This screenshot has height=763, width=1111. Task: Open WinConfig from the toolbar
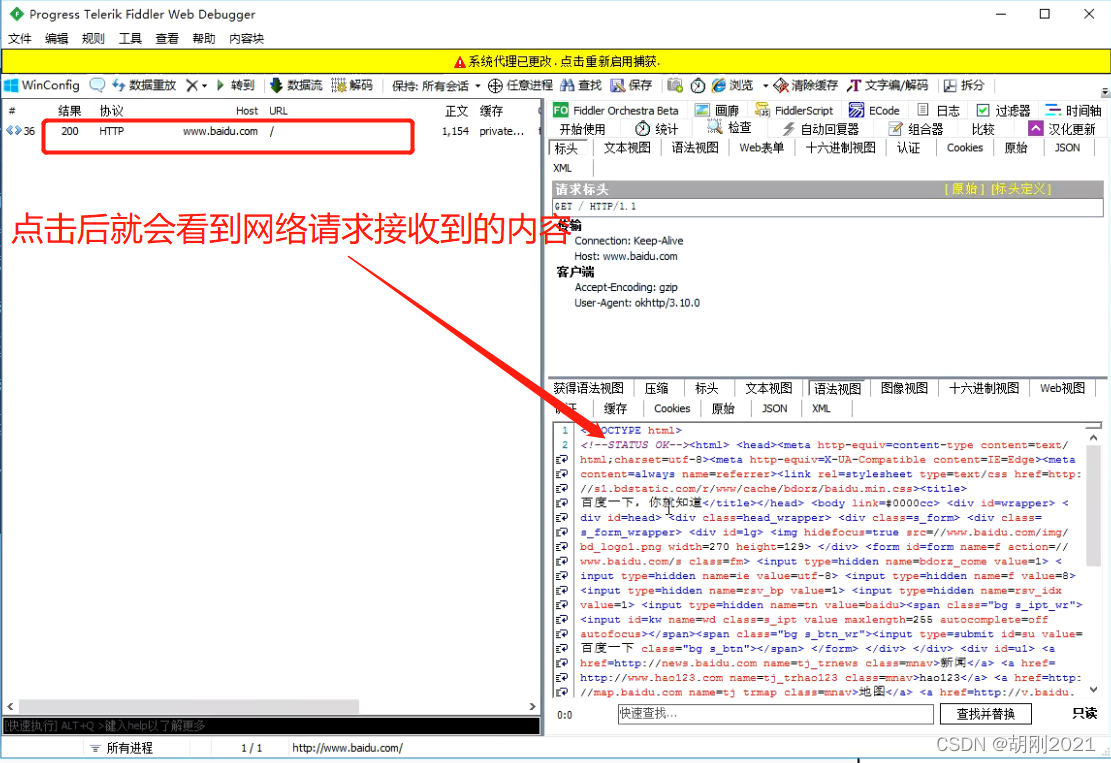[42, 86]
